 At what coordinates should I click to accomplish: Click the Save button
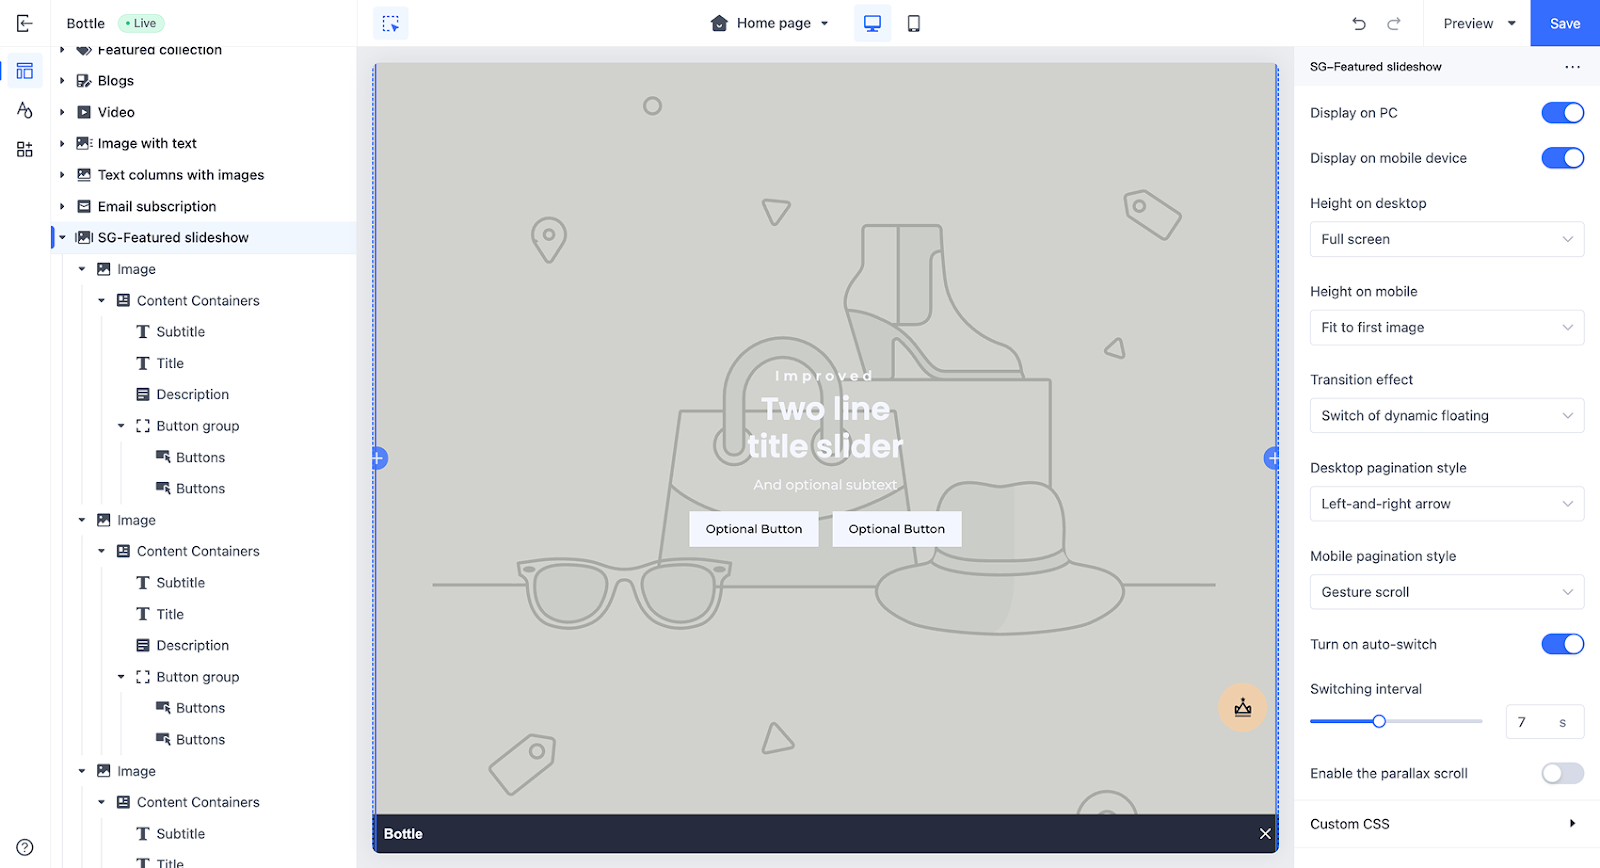(x=1565, y=23)
